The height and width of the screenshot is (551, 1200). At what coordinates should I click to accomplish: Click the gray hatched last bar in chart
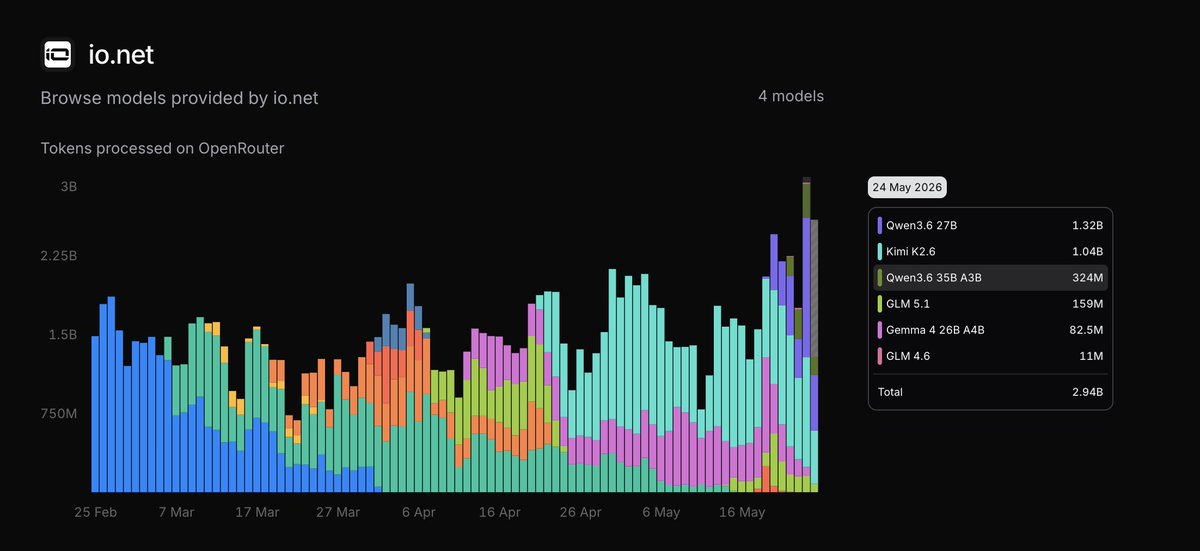click(x=815, y=288)
